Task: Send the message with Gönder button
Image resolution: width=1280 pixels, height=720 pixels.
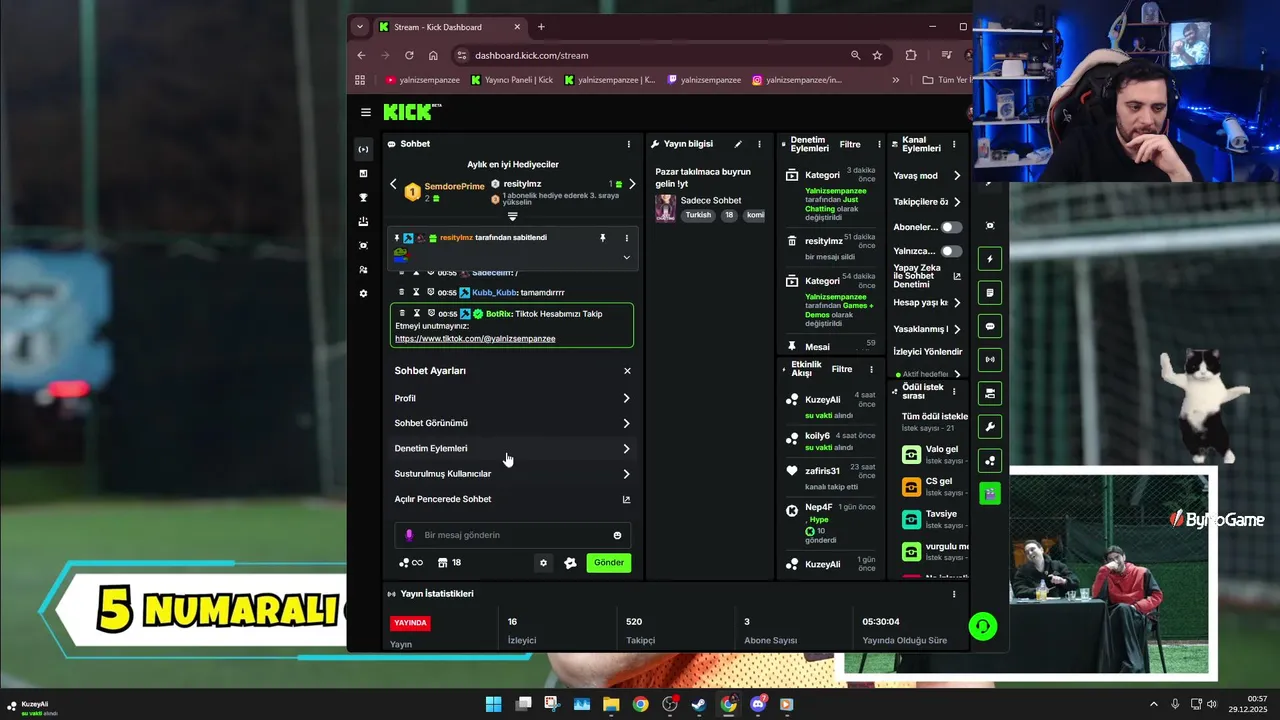Action: [x=609, y=562]
